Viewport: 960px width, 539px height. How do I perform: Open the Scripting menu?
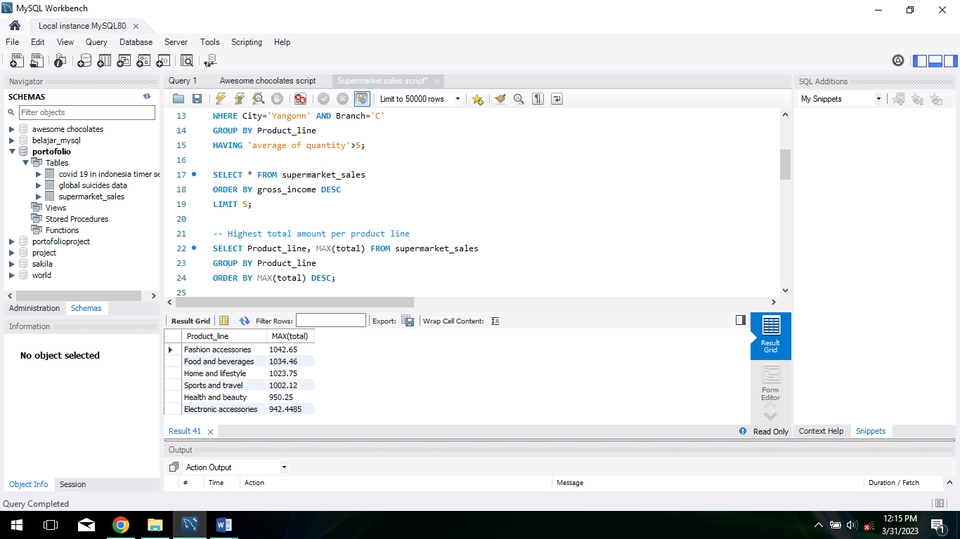246,42
